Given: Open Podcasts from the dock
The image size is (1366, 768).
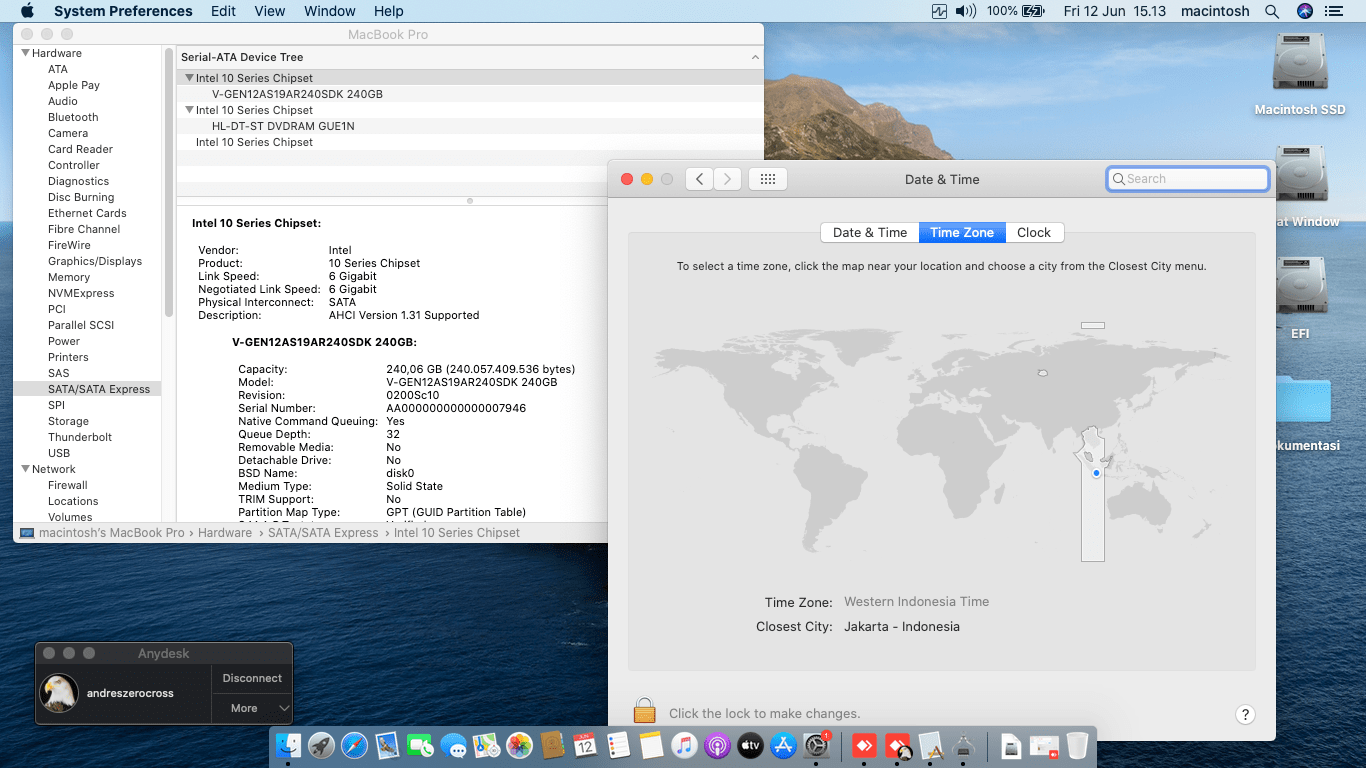Looking at the screenshot, I should click(717, 745).
